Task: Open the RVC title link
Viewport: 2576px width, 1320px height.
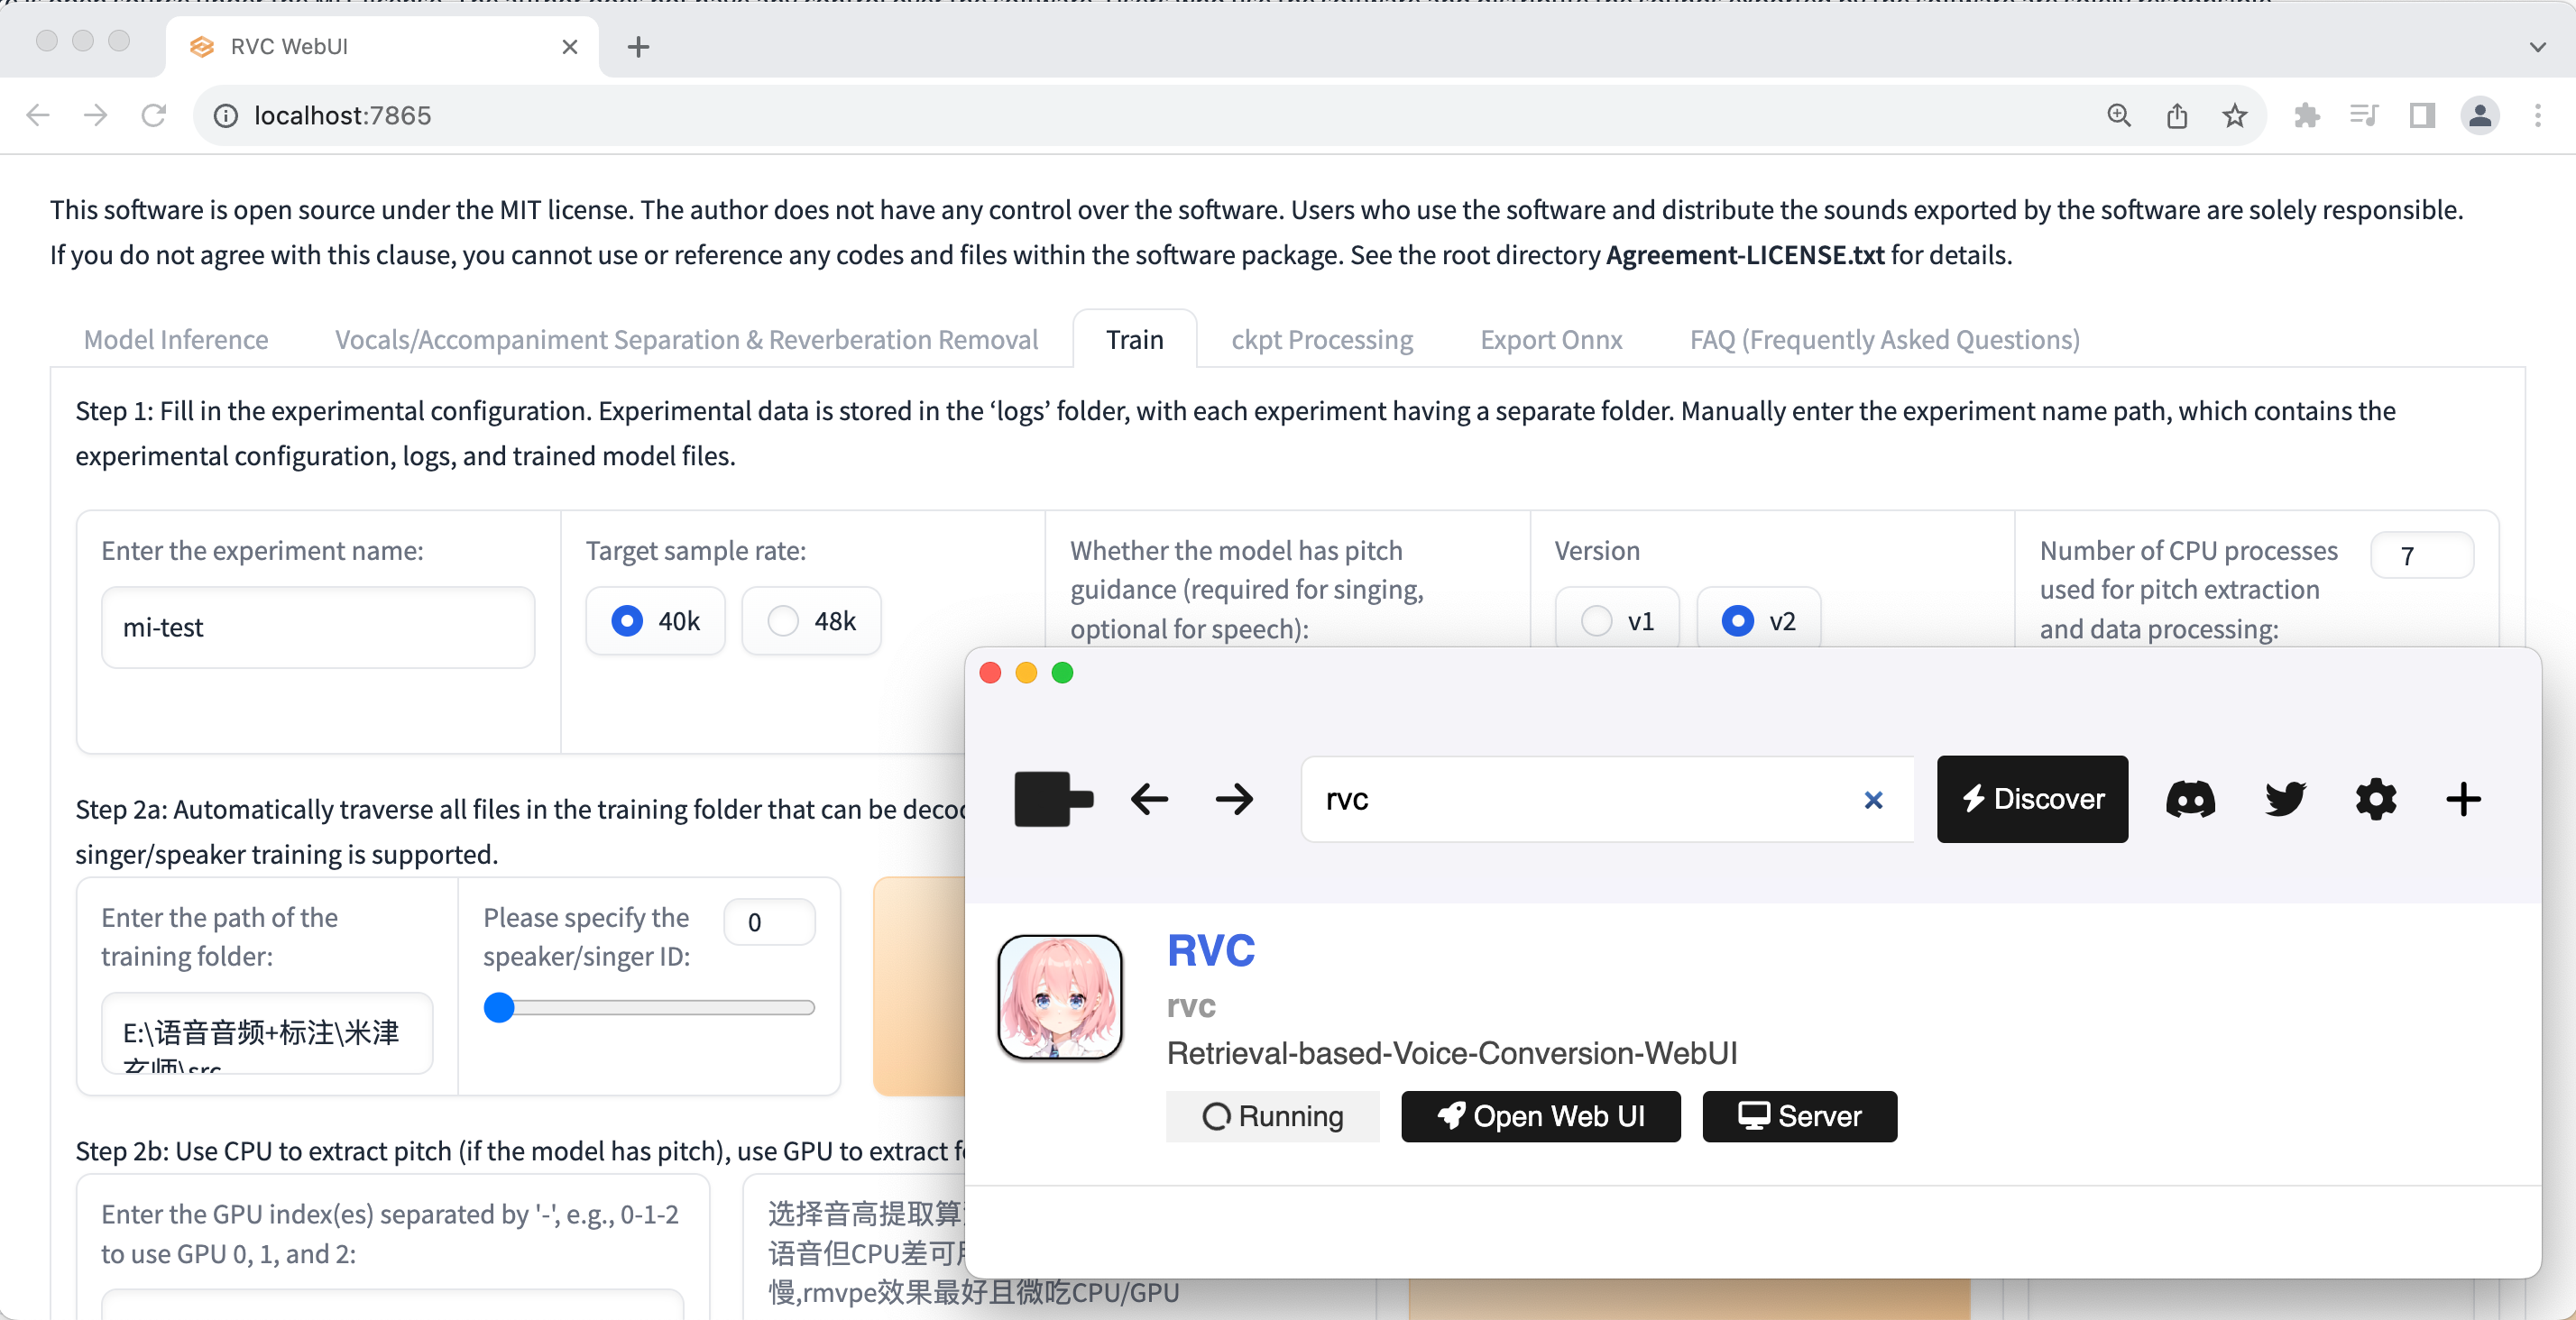Action: point(1211,950)
